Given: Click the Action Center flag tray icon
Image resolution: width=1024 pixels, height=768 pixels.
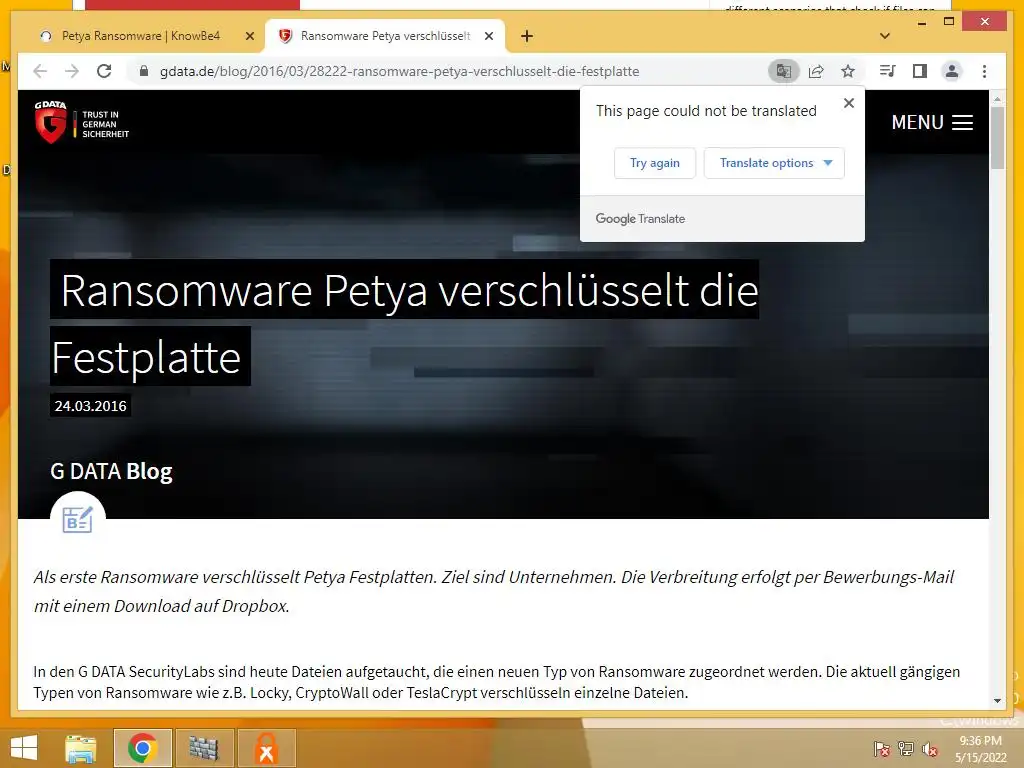Looking at the screenshot, I should pyautogui.click(x=881, y=749).
